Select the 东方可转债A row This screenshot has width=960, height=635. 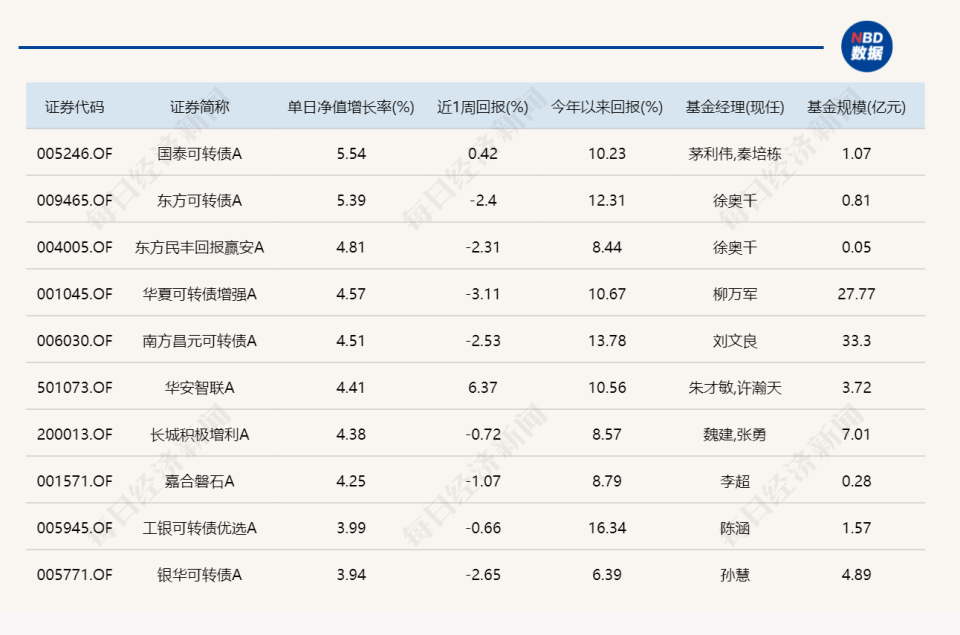pyautogui.click(x=200, y=200)
